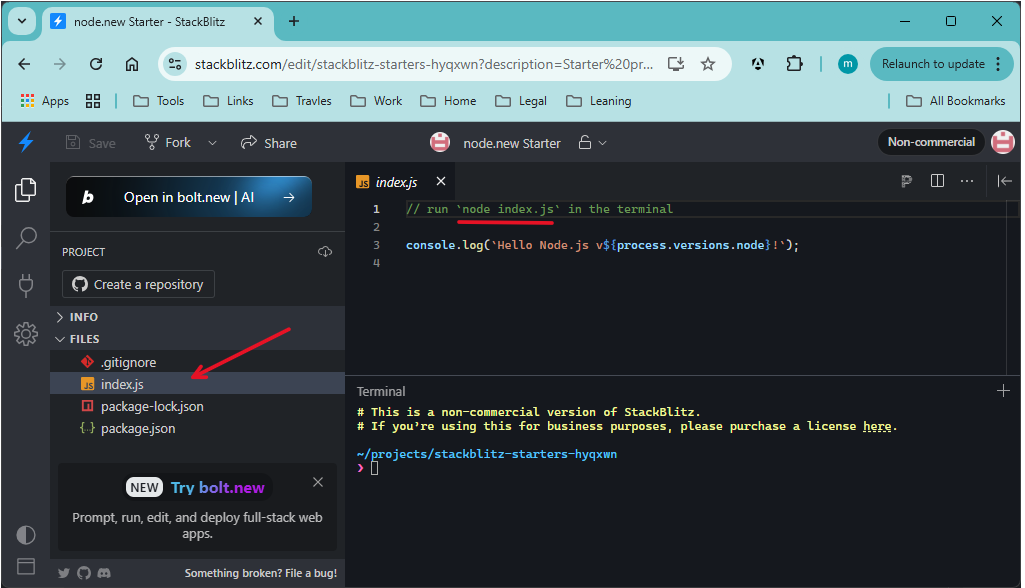This screenshot has width=1025, height=588.
Task: Open the Work bookmarks folder
Action: (x=376, y=101)
